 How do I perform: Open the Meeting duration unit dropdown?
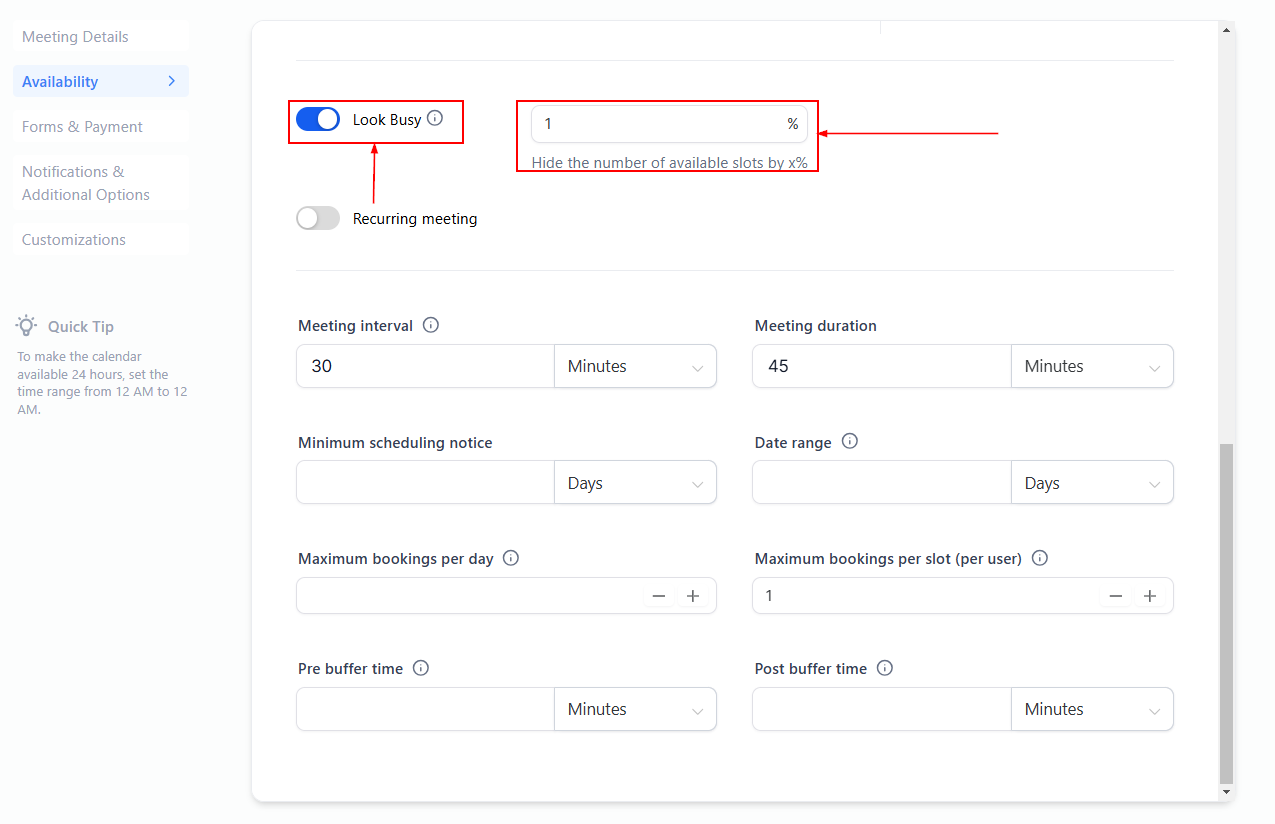tap(1092, 367)
